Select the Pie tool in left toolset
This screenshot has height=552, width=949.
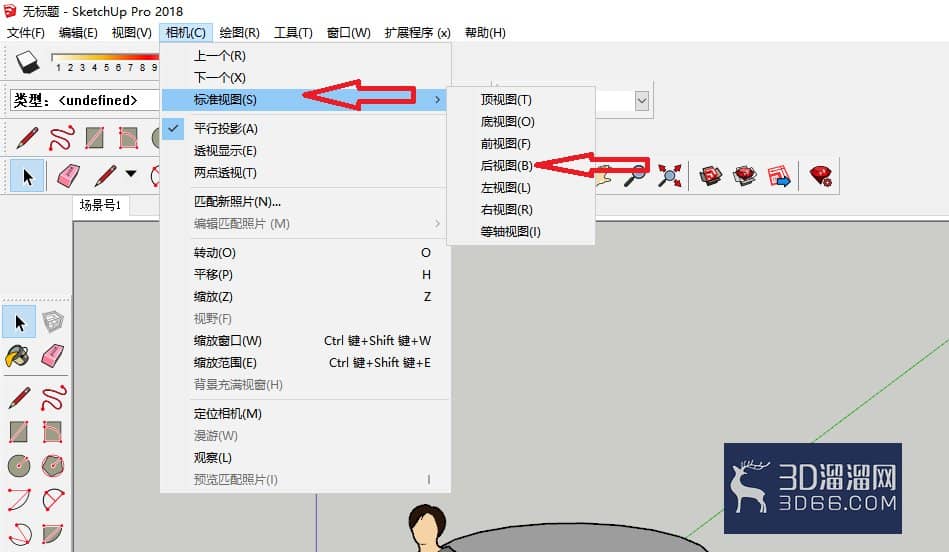(x=53, y=534)
